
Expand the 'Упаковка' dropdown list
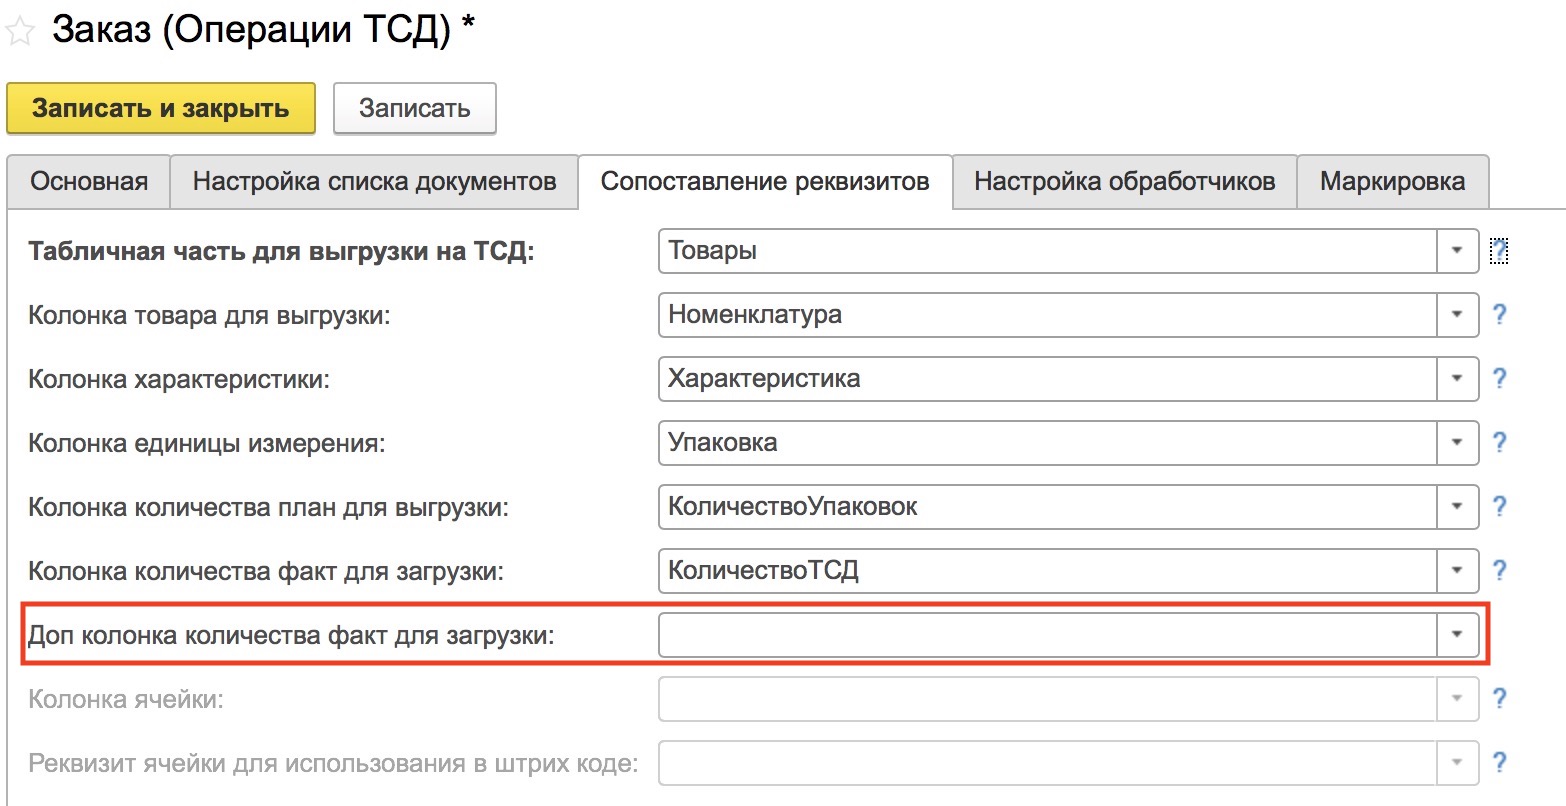1457,442
